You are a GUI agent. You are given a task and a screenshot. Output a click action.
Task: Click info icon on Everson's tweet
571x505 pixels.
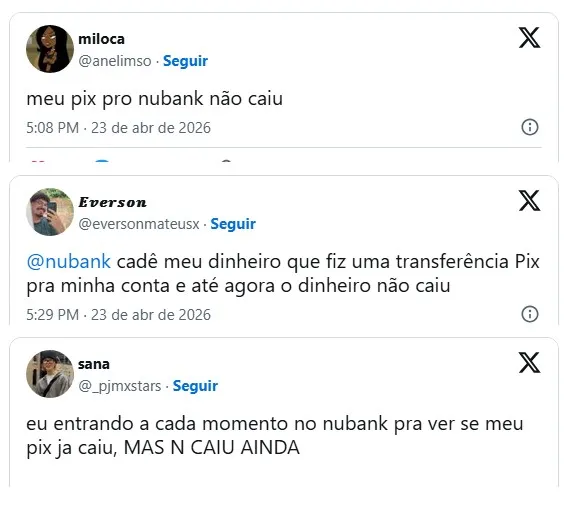pos(529,314)
